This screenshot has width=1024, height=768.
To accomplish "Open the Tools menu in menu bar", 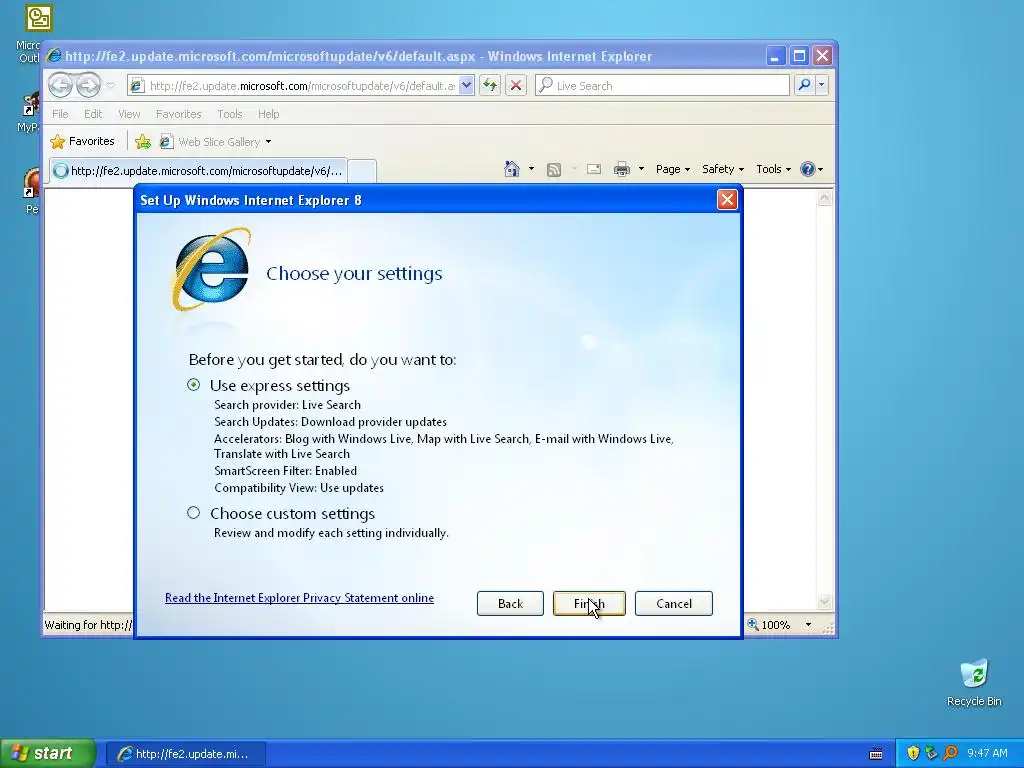I will 229,114.
